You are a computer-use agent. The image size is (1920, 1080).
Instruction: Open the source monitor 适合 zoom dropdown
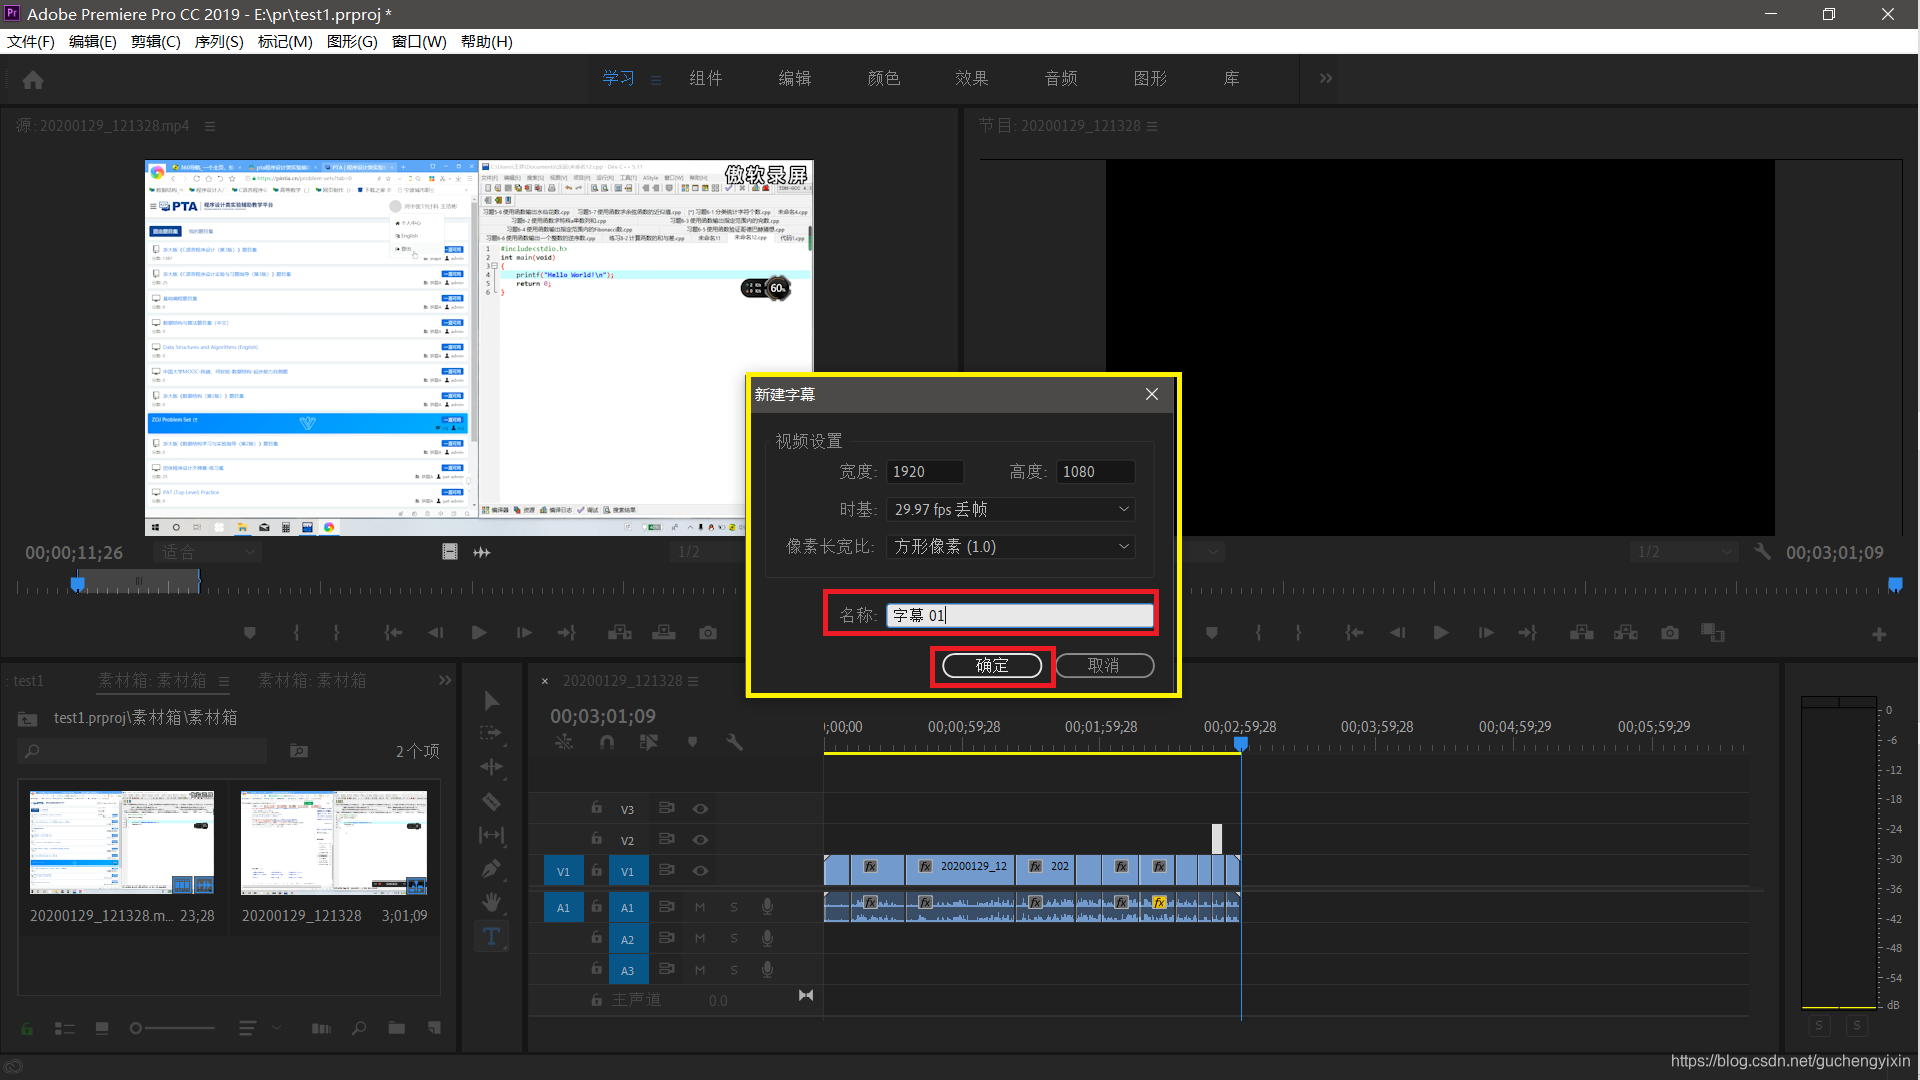pos(208,552)
